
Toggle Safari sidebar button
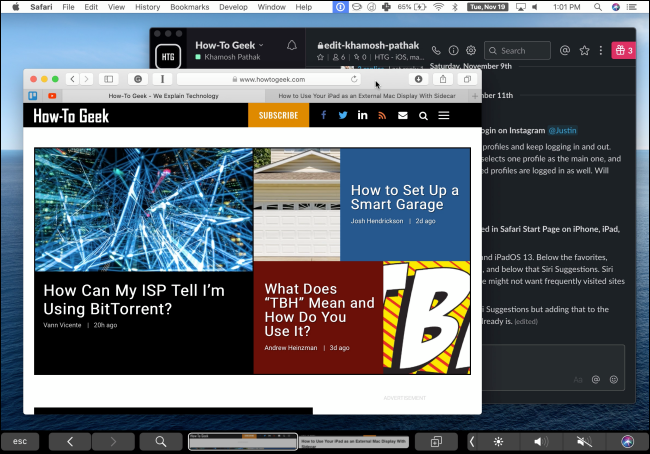(x=109, y=79)
